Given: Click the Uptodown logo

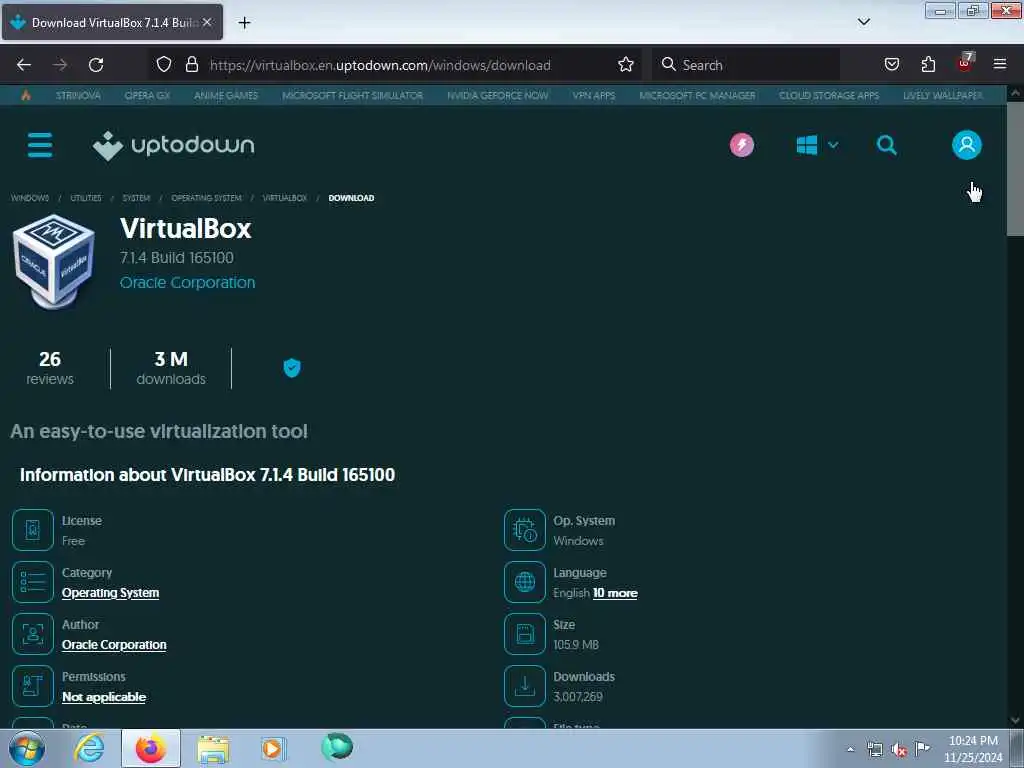Looking at the screenshot, I should pos(174,145).
